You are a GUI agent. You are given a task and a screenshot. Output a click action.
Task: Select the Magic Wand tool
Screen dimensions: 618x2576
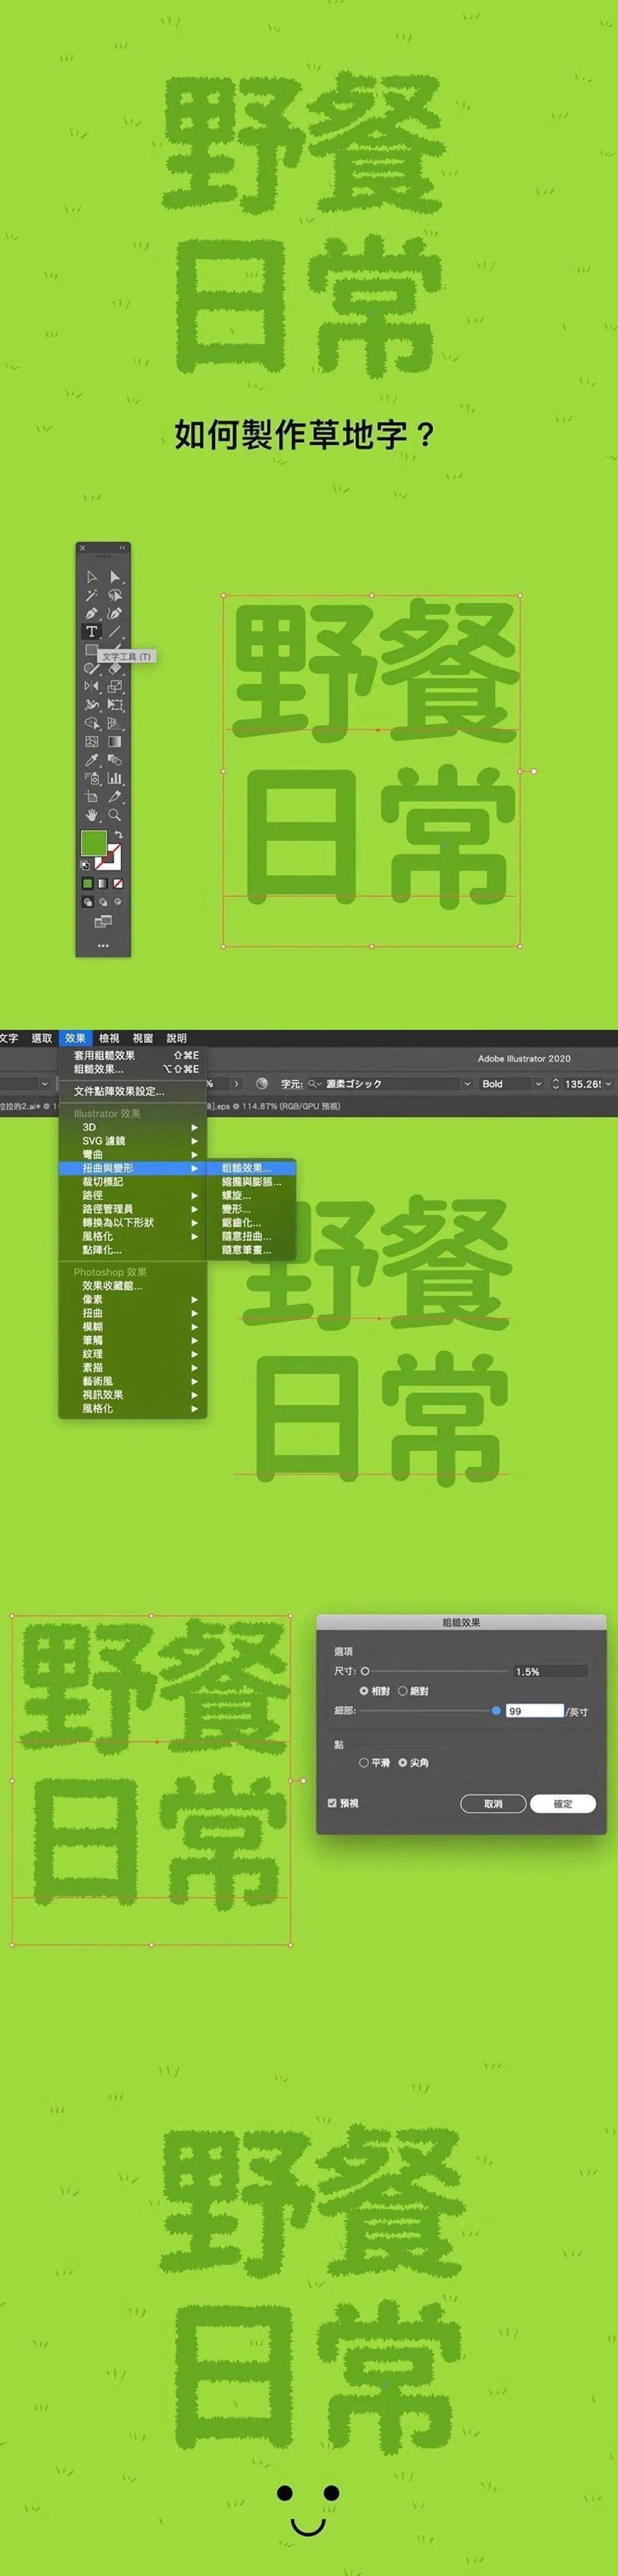(x=91, y=595)
